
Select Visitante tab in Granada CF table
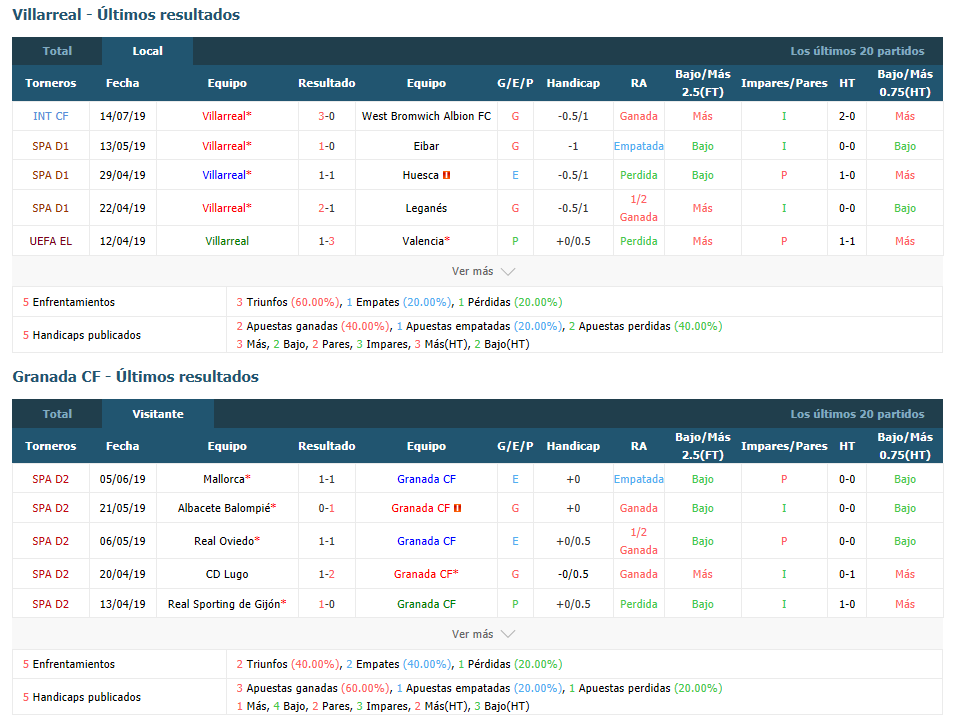[158, 414]
